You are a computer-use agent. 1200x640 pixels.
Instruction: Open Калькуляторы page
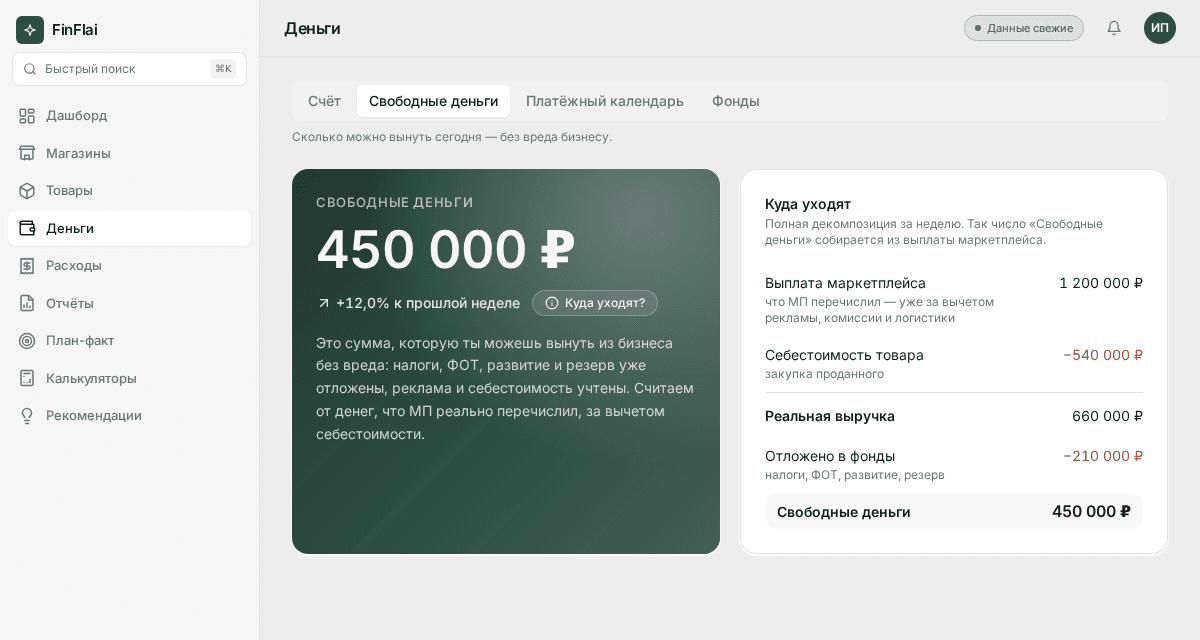pyautogui.click(x=129, y=378)
